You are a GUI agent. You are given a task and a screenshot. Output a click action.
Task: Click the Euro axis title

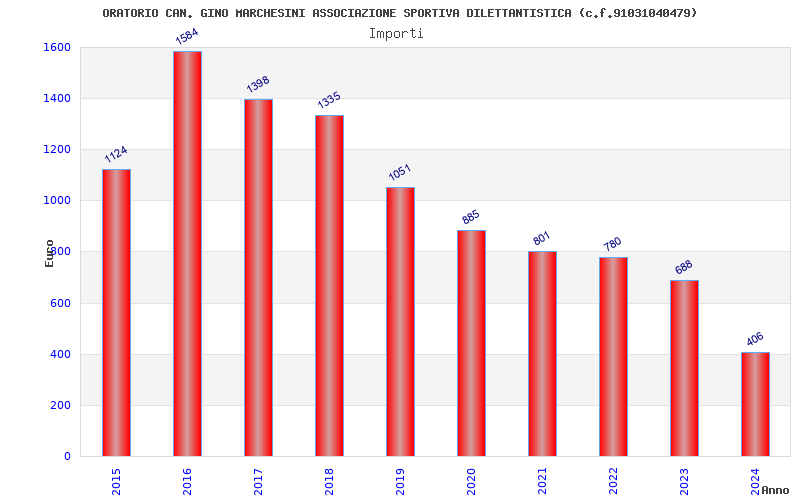tap(49, 254)
